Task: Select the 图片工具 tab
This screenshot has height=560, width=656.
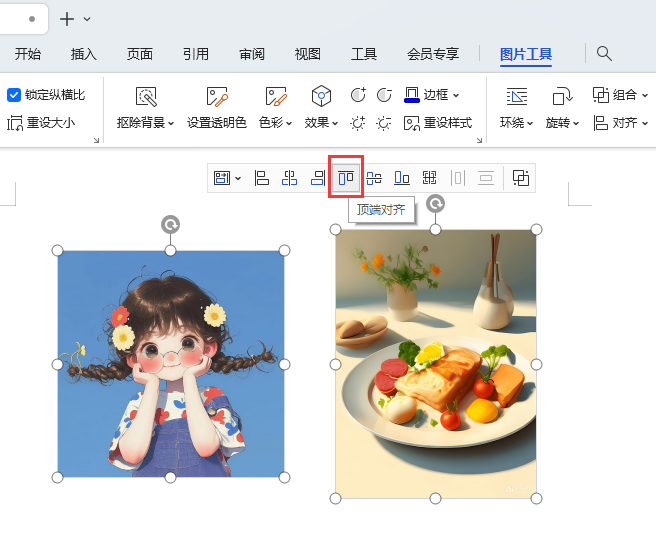Action: 526,54
